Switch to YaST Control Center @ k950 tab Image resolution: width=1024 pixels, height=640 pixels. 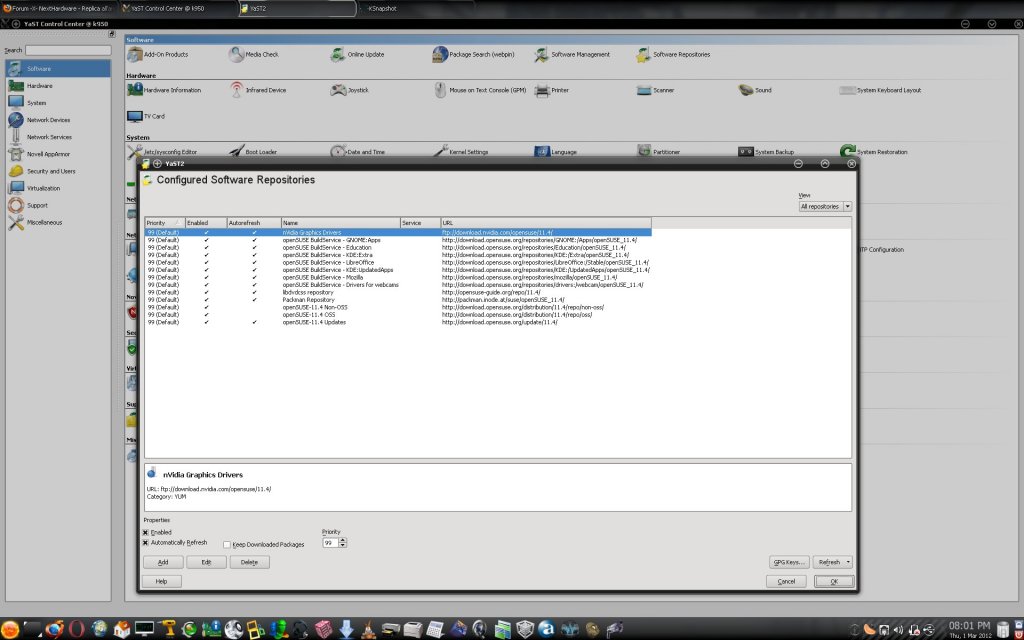(x=178, y=8)
